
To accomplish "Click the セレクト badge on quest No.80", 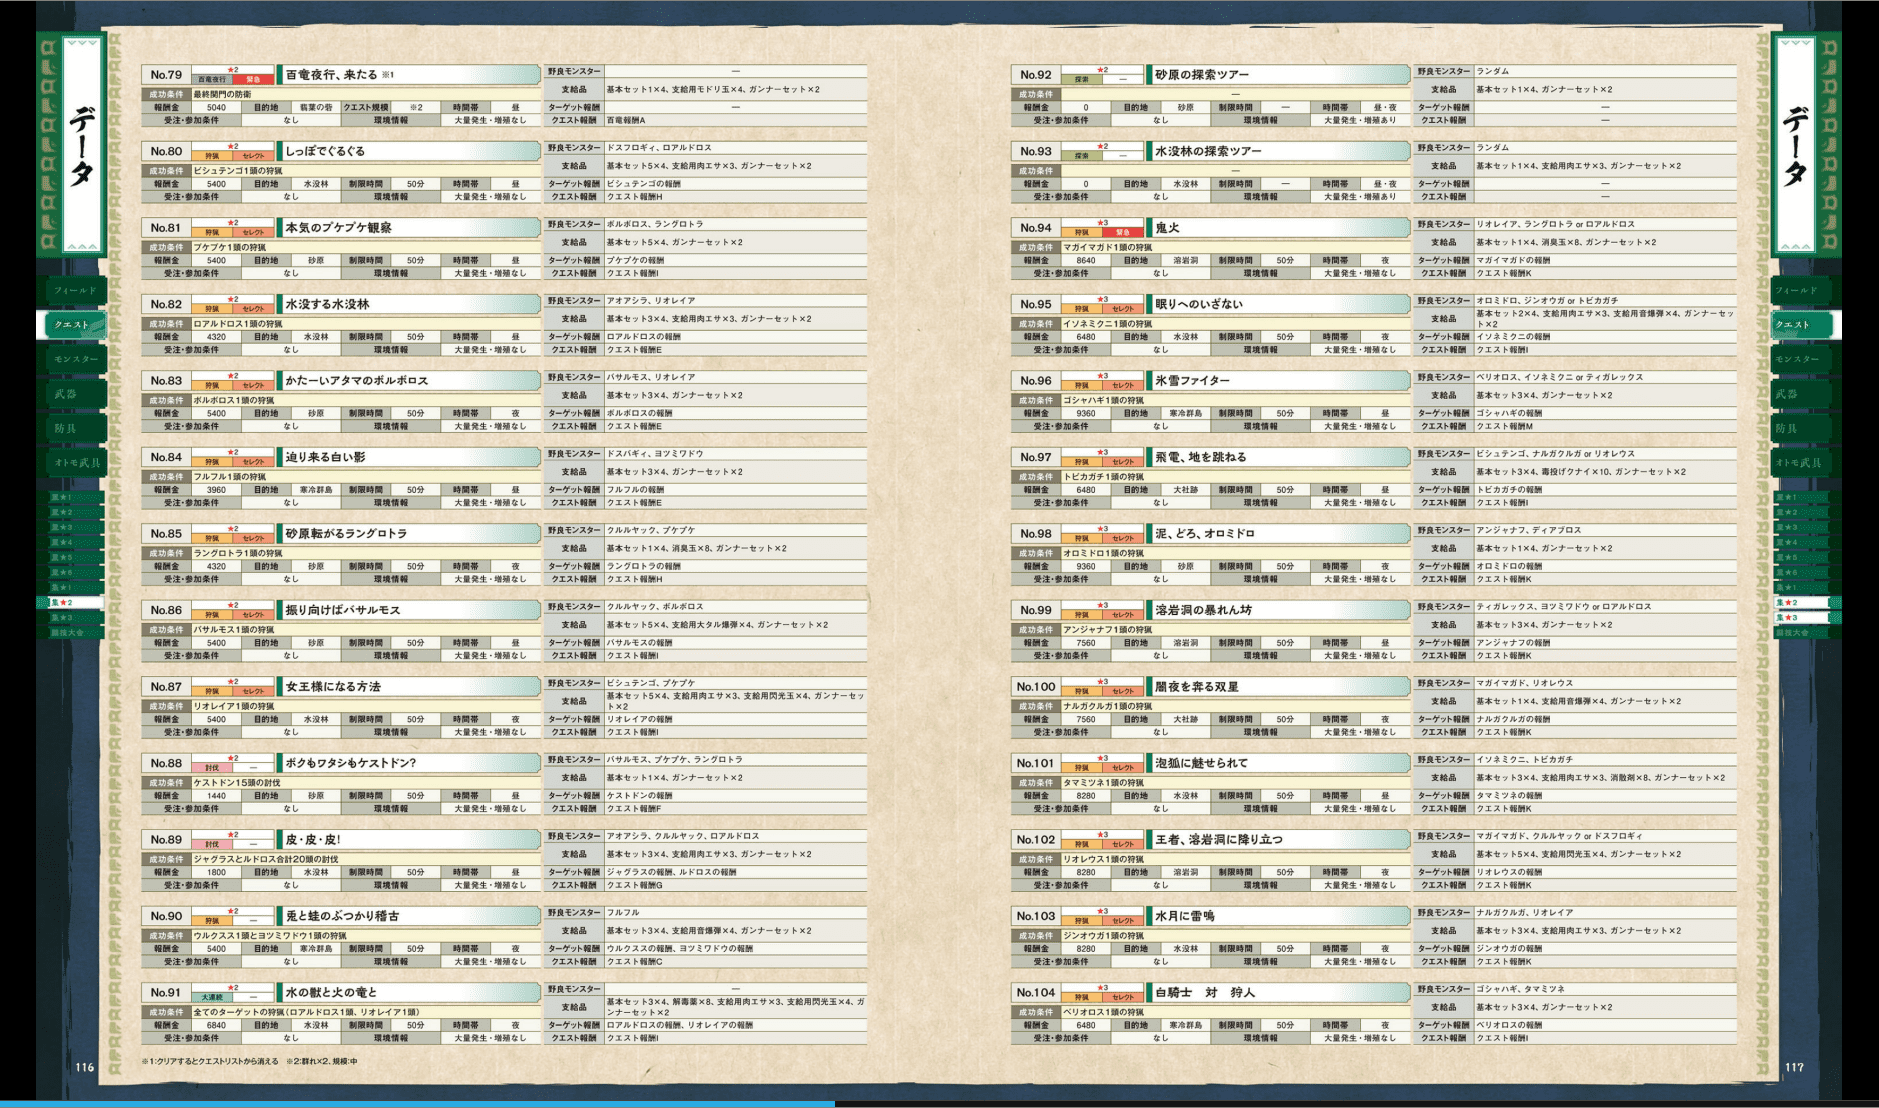I will pos(253,156).
